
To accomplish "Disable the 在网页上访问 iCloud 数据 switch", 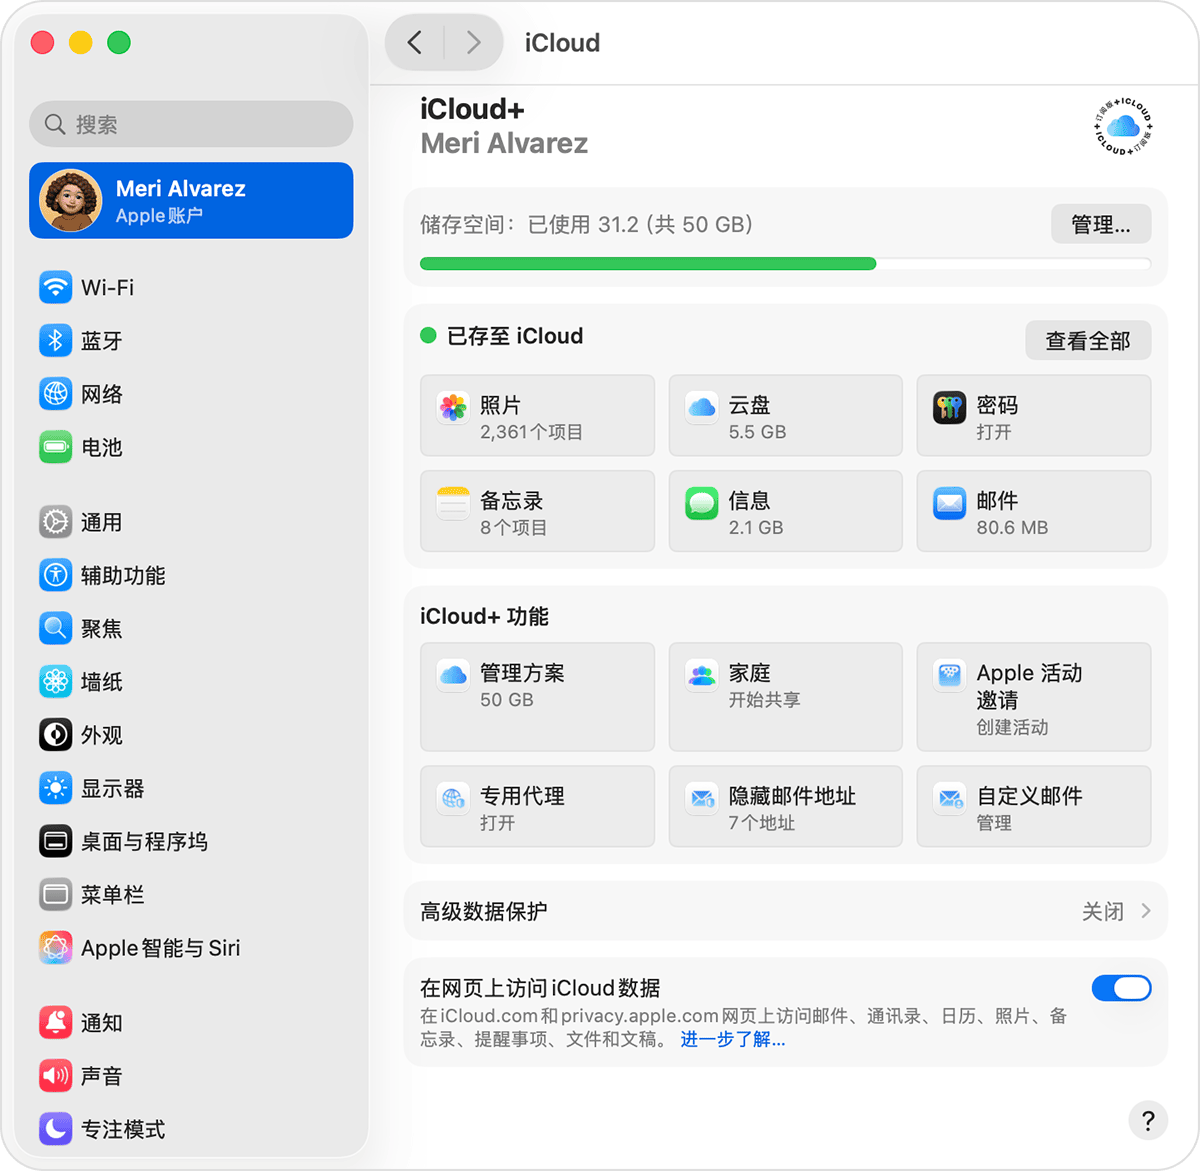I will [1121, 988].
